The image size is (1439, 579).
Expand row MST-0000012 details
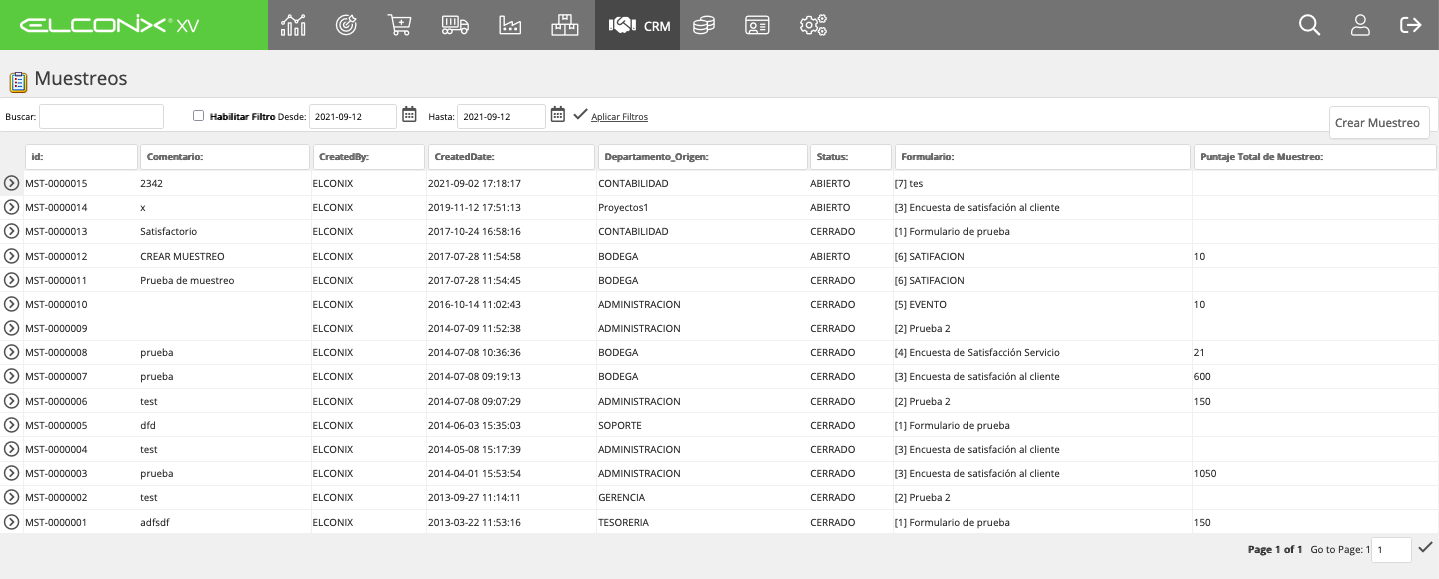coord(12,256)
